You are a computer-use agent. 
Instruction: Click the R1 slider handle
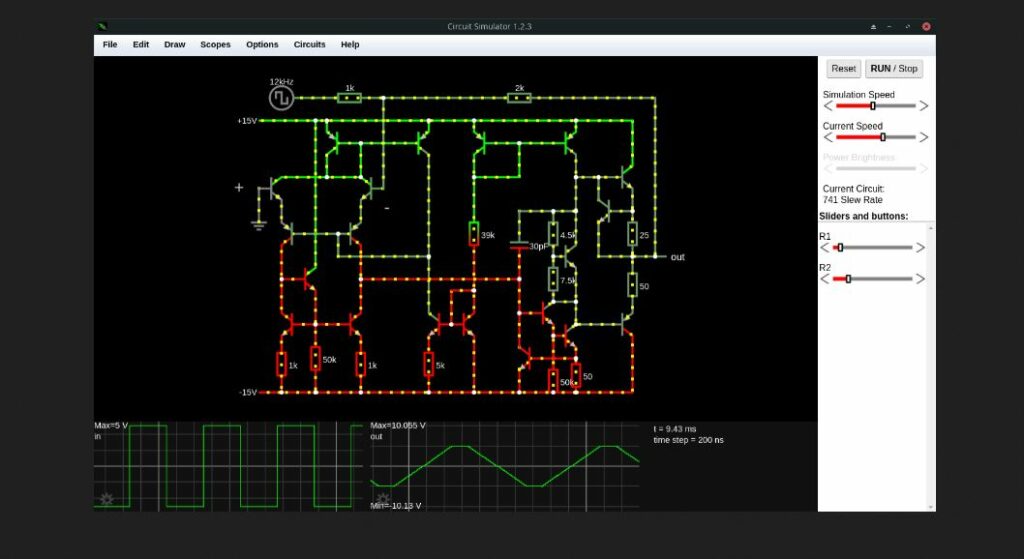(840, 248)
